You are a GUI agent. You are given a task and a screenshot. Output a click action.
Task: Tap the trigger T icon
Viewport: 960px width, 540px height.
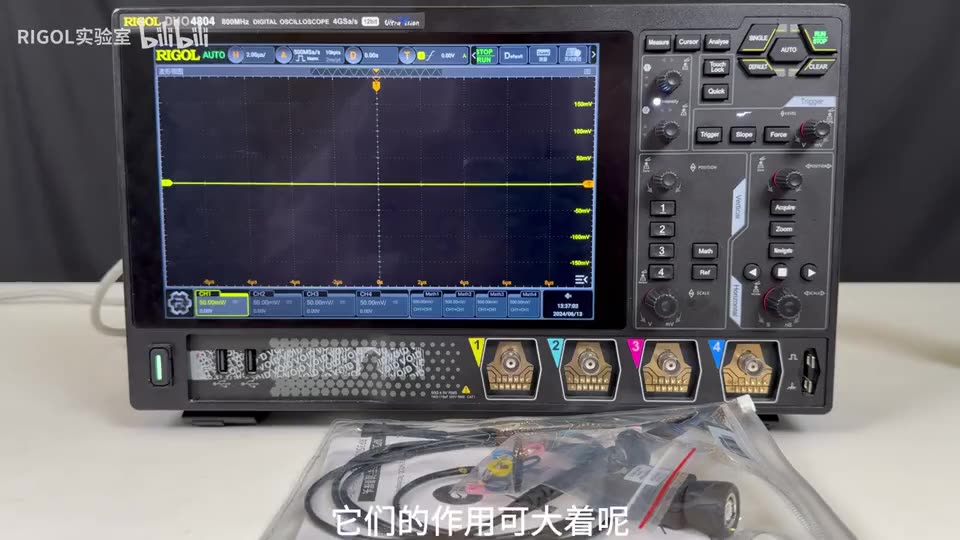[x=407, y=56]
